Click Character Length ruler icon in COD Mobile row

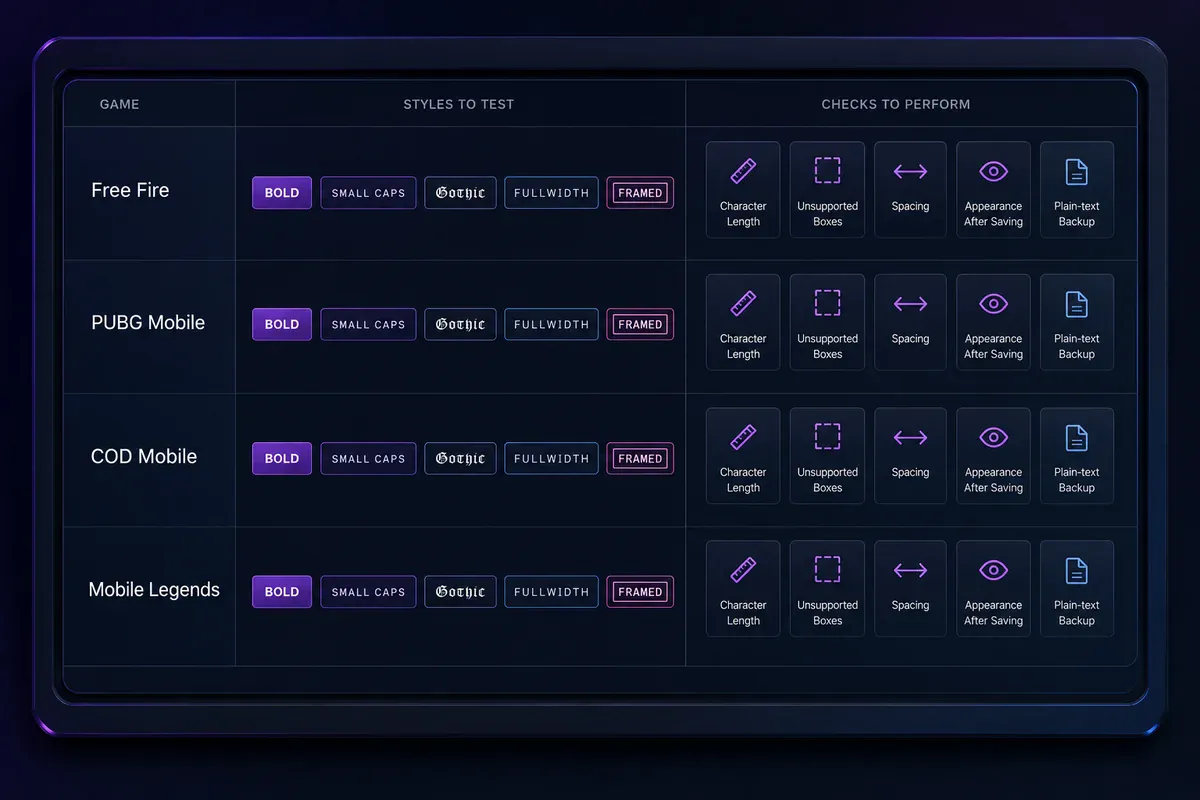coord(743,437)
